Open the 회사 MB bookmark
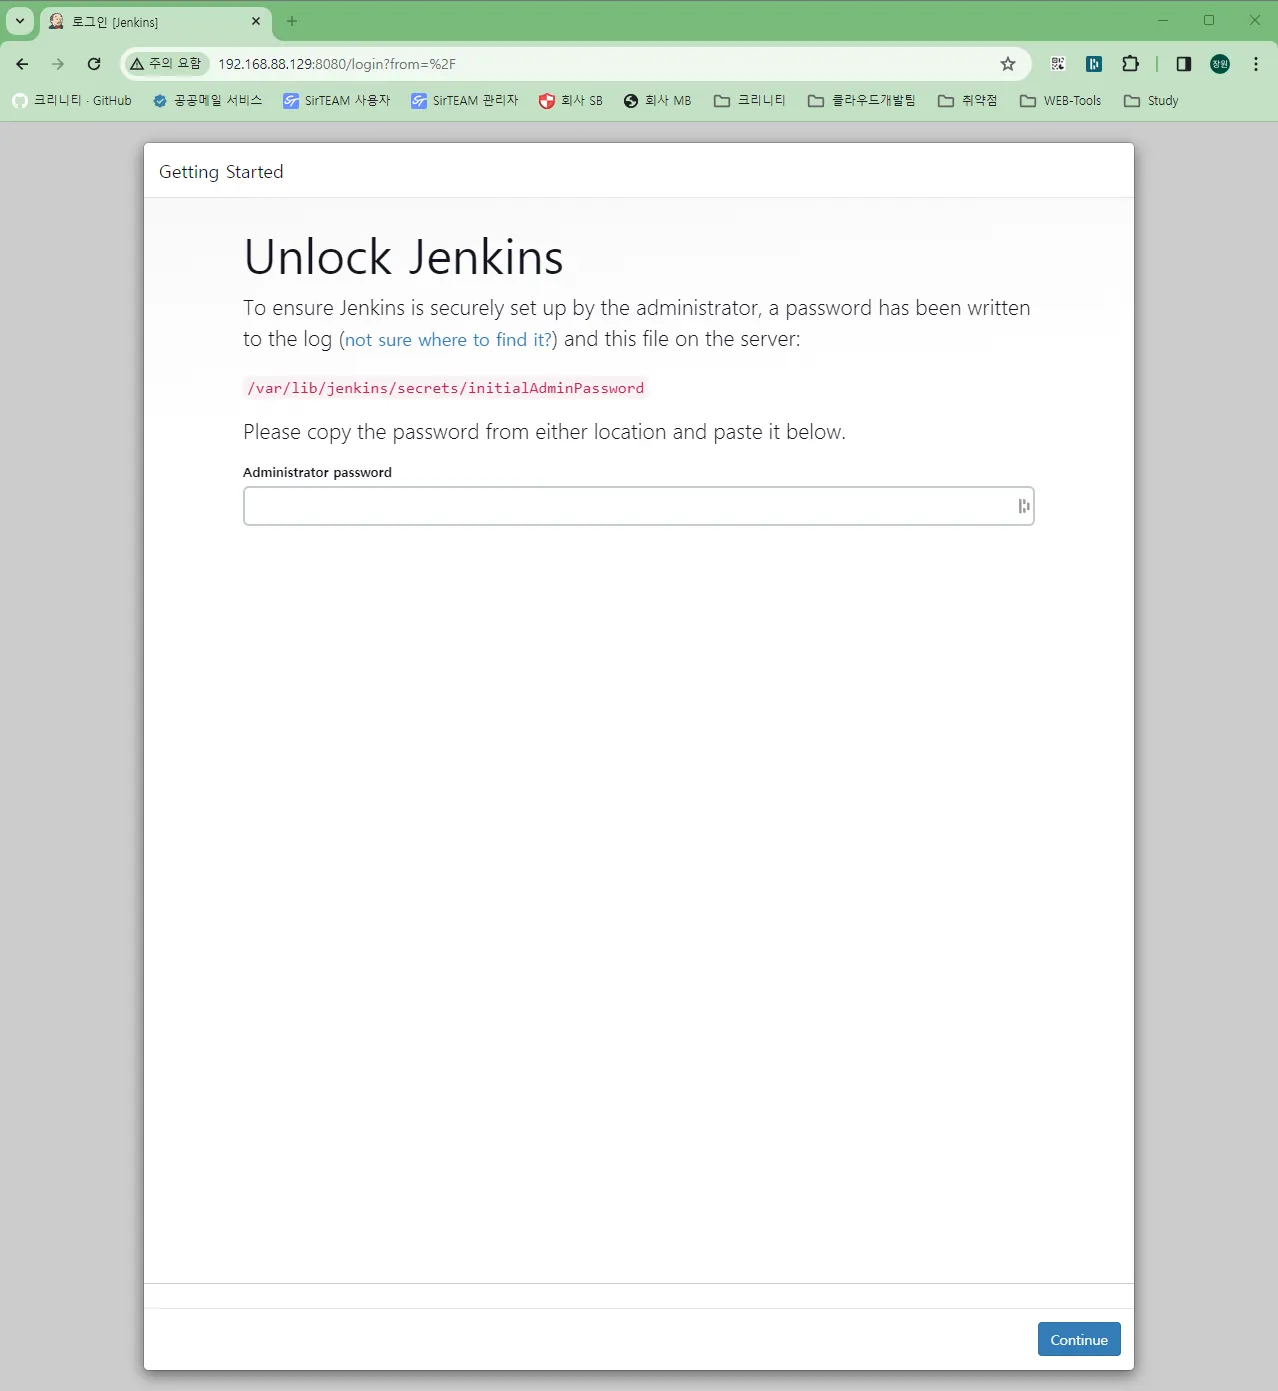1278x1391 pixels. pos(658,101)
